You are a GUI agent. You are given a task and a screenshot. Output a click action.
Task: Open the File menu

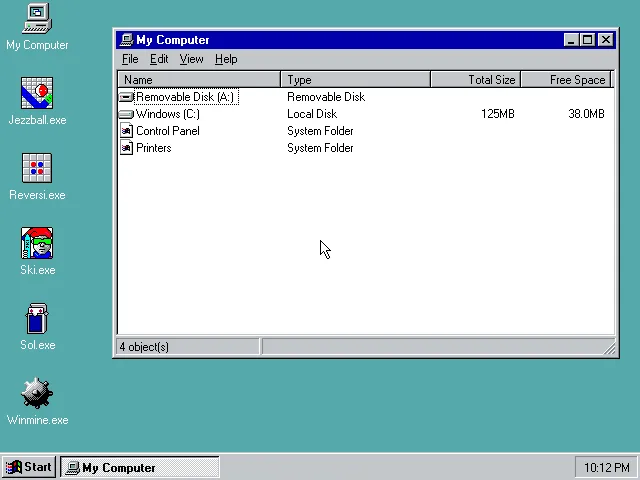[x=130, y=59]
